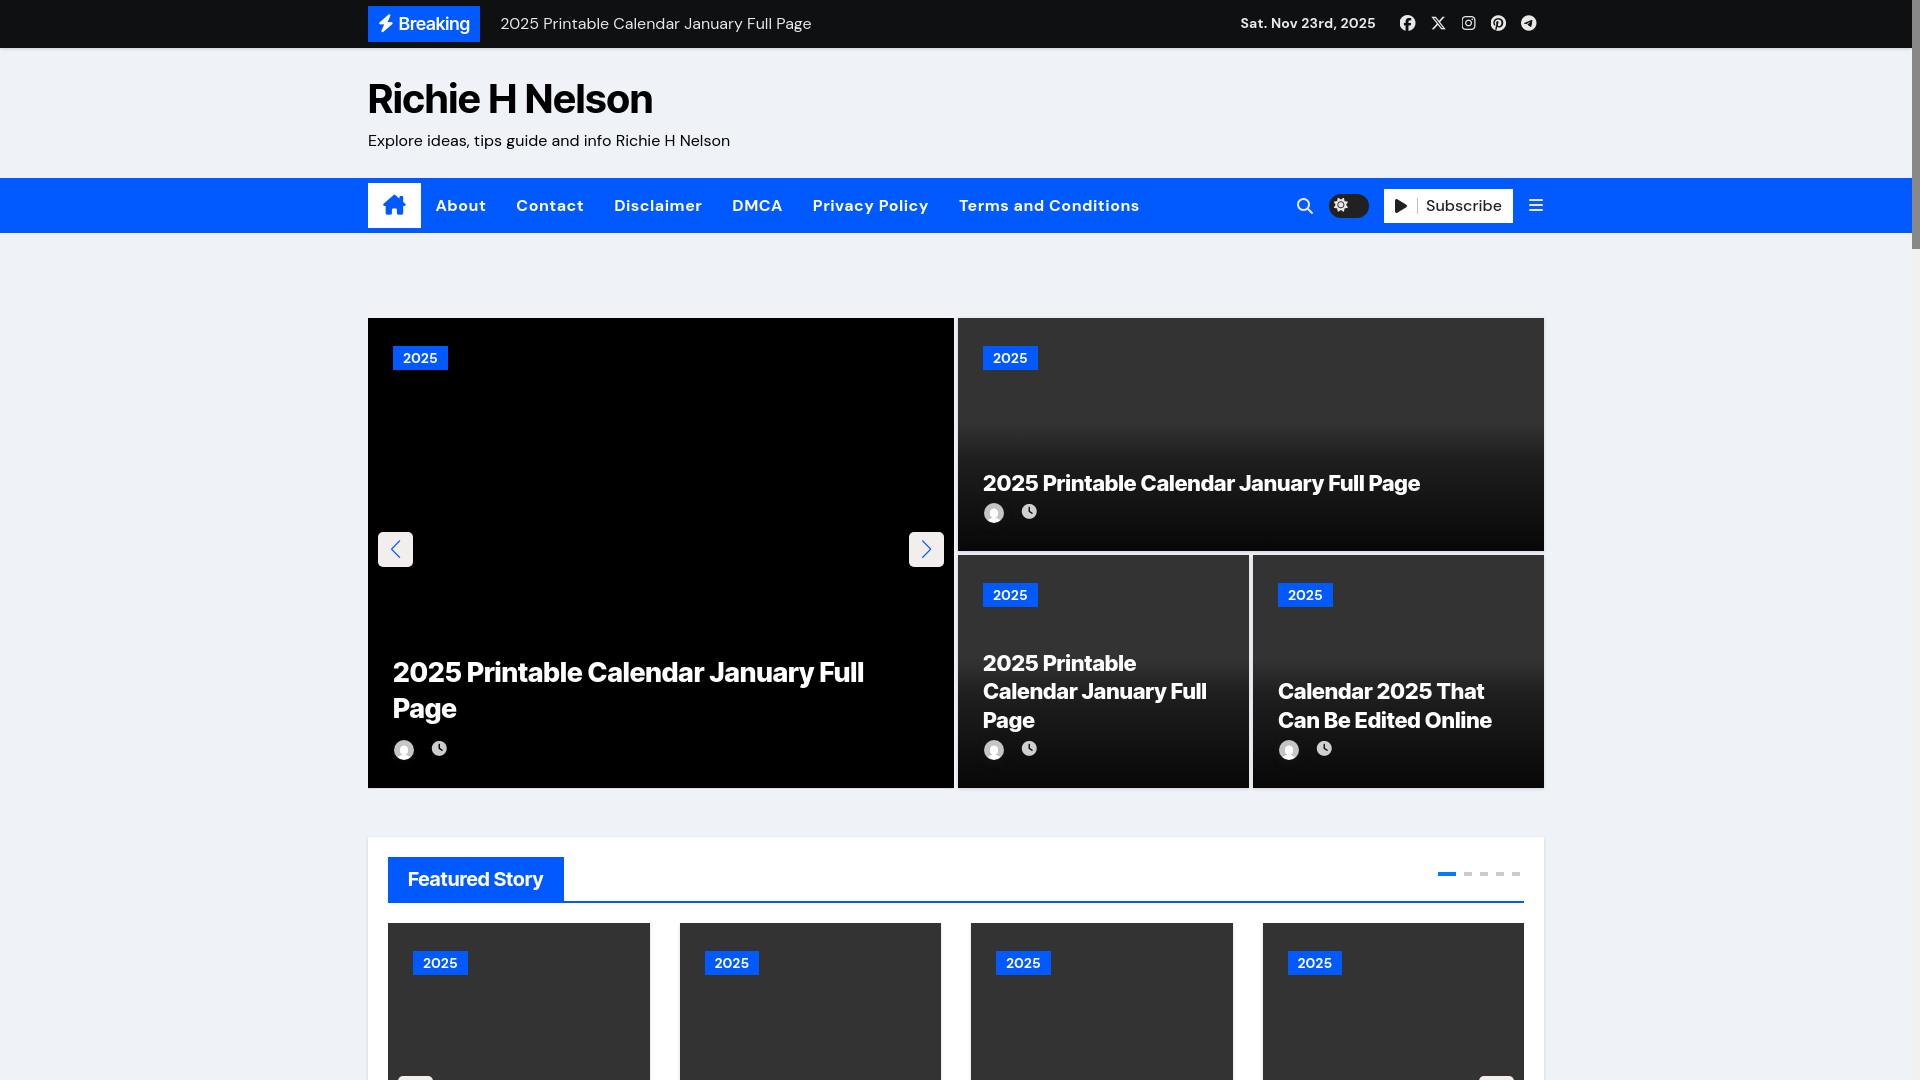Click author avatar on small middle card
1920x1080 pixels.
(x=994, y=750)
